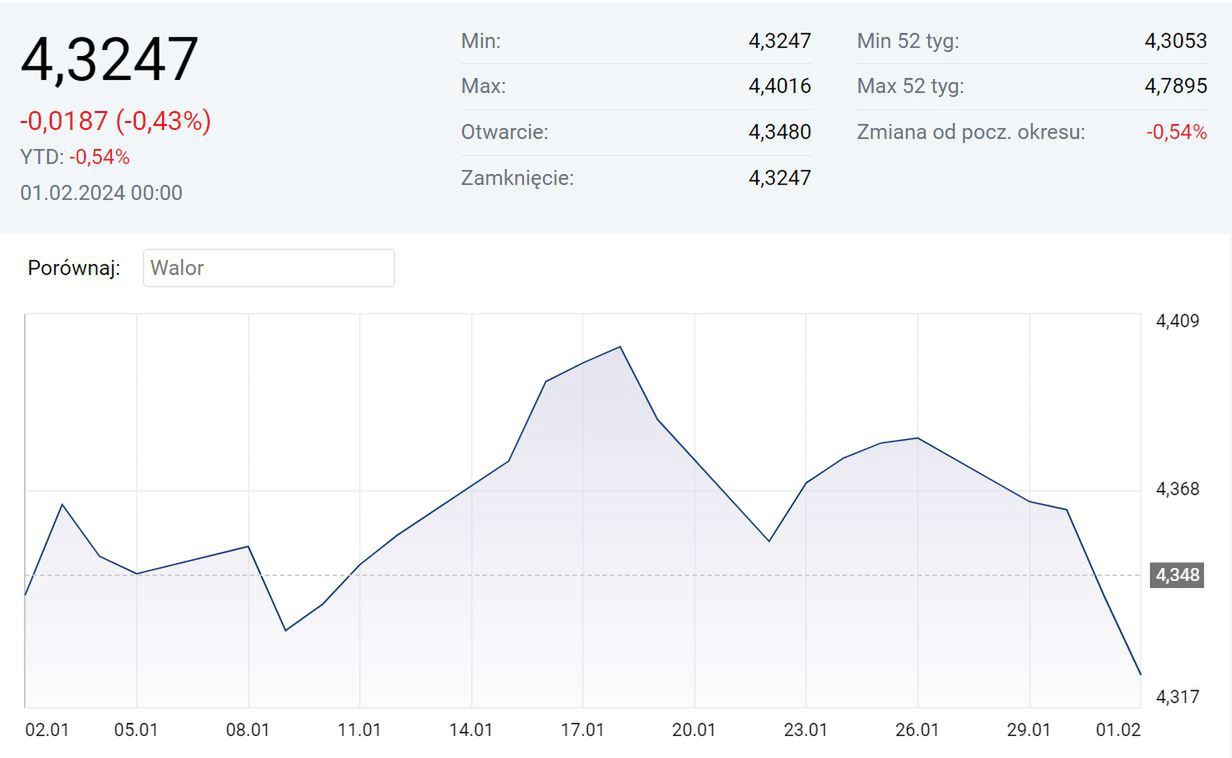The width and height of the screenshot is (1232, 758).
Task: Click the Porównaj label
Action: click(x=74, y=268)
